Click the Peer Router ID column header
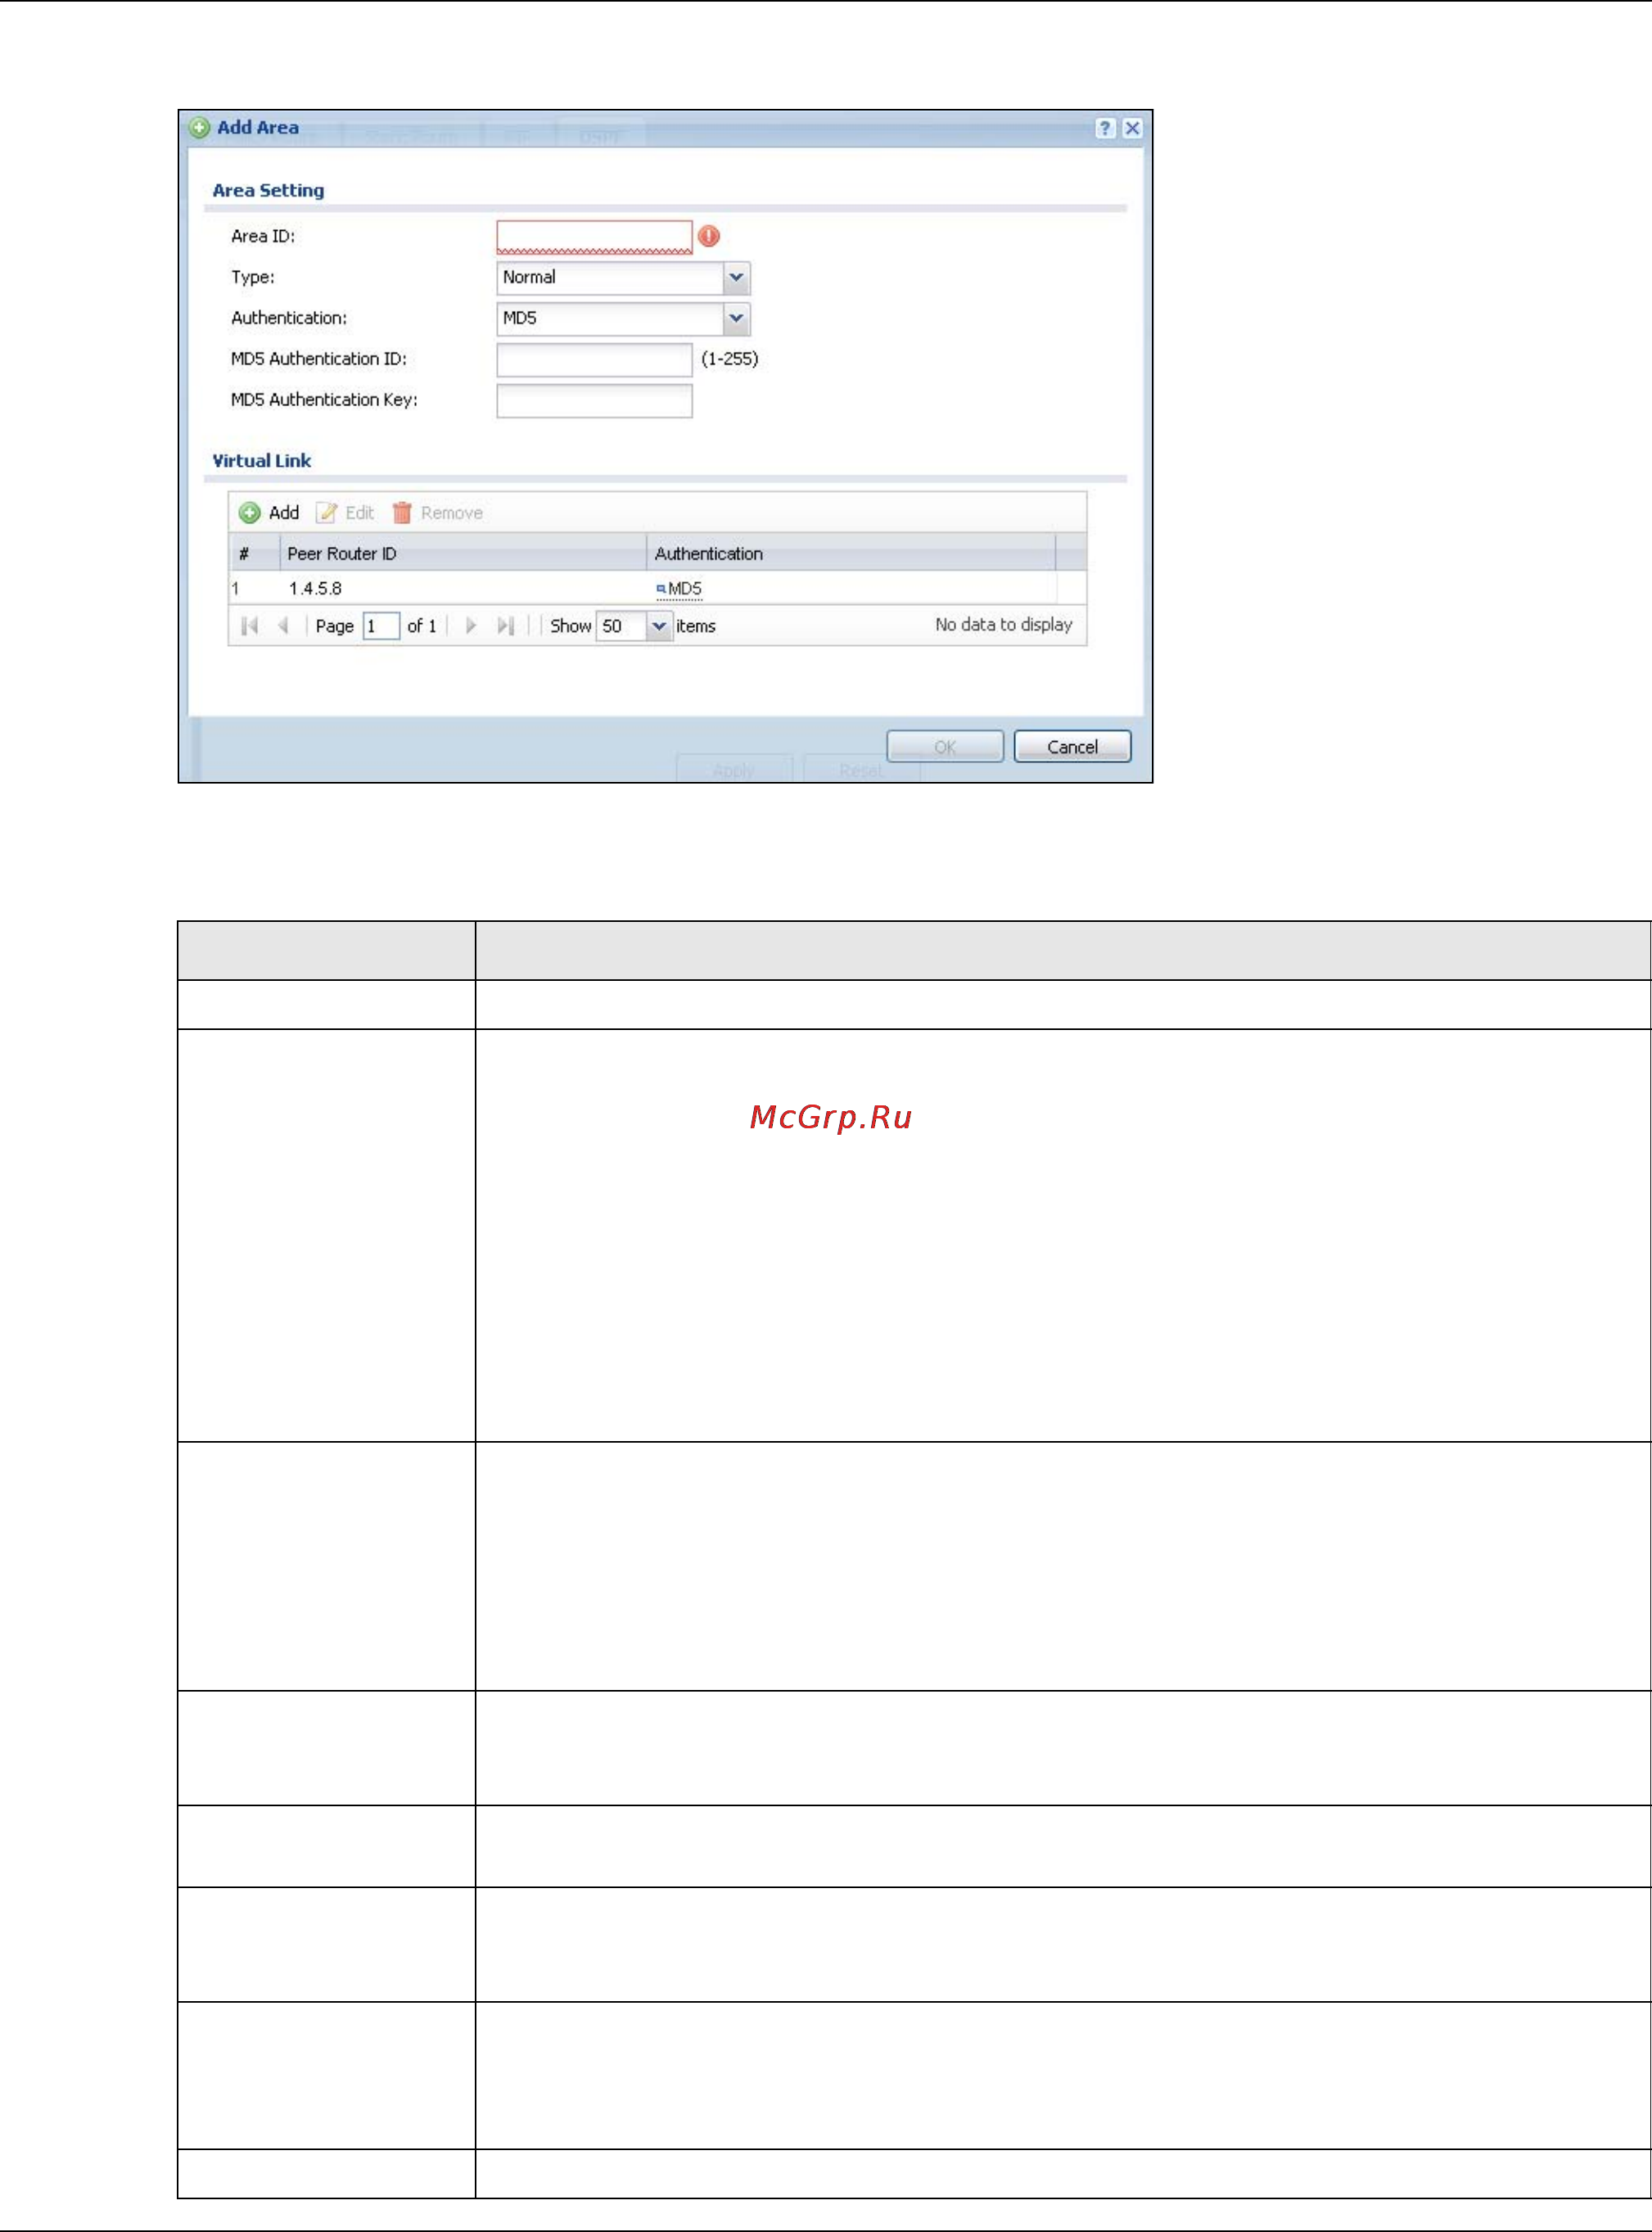The width and height of the screenshot is (1652, 2232). coord(463,554)
